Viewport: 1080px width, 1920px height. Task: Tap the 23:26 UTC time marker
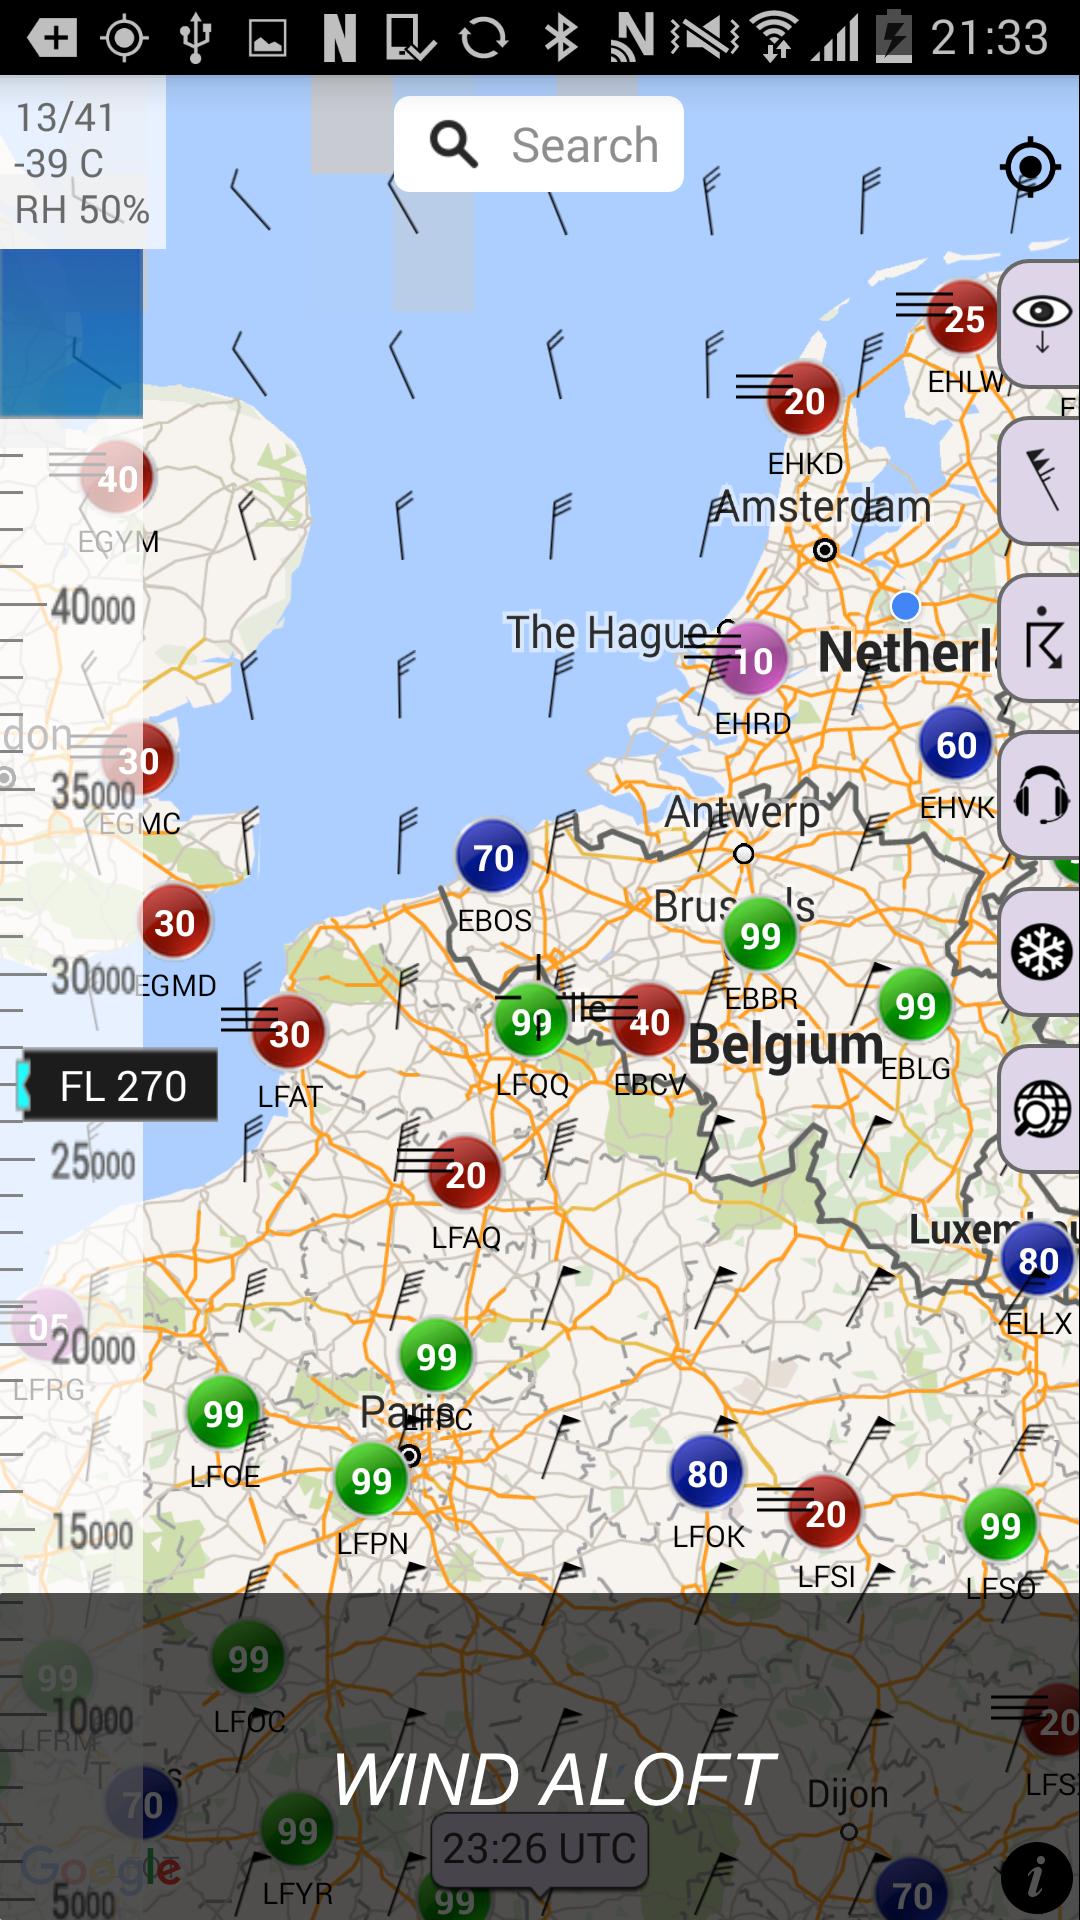(540, 1849)
